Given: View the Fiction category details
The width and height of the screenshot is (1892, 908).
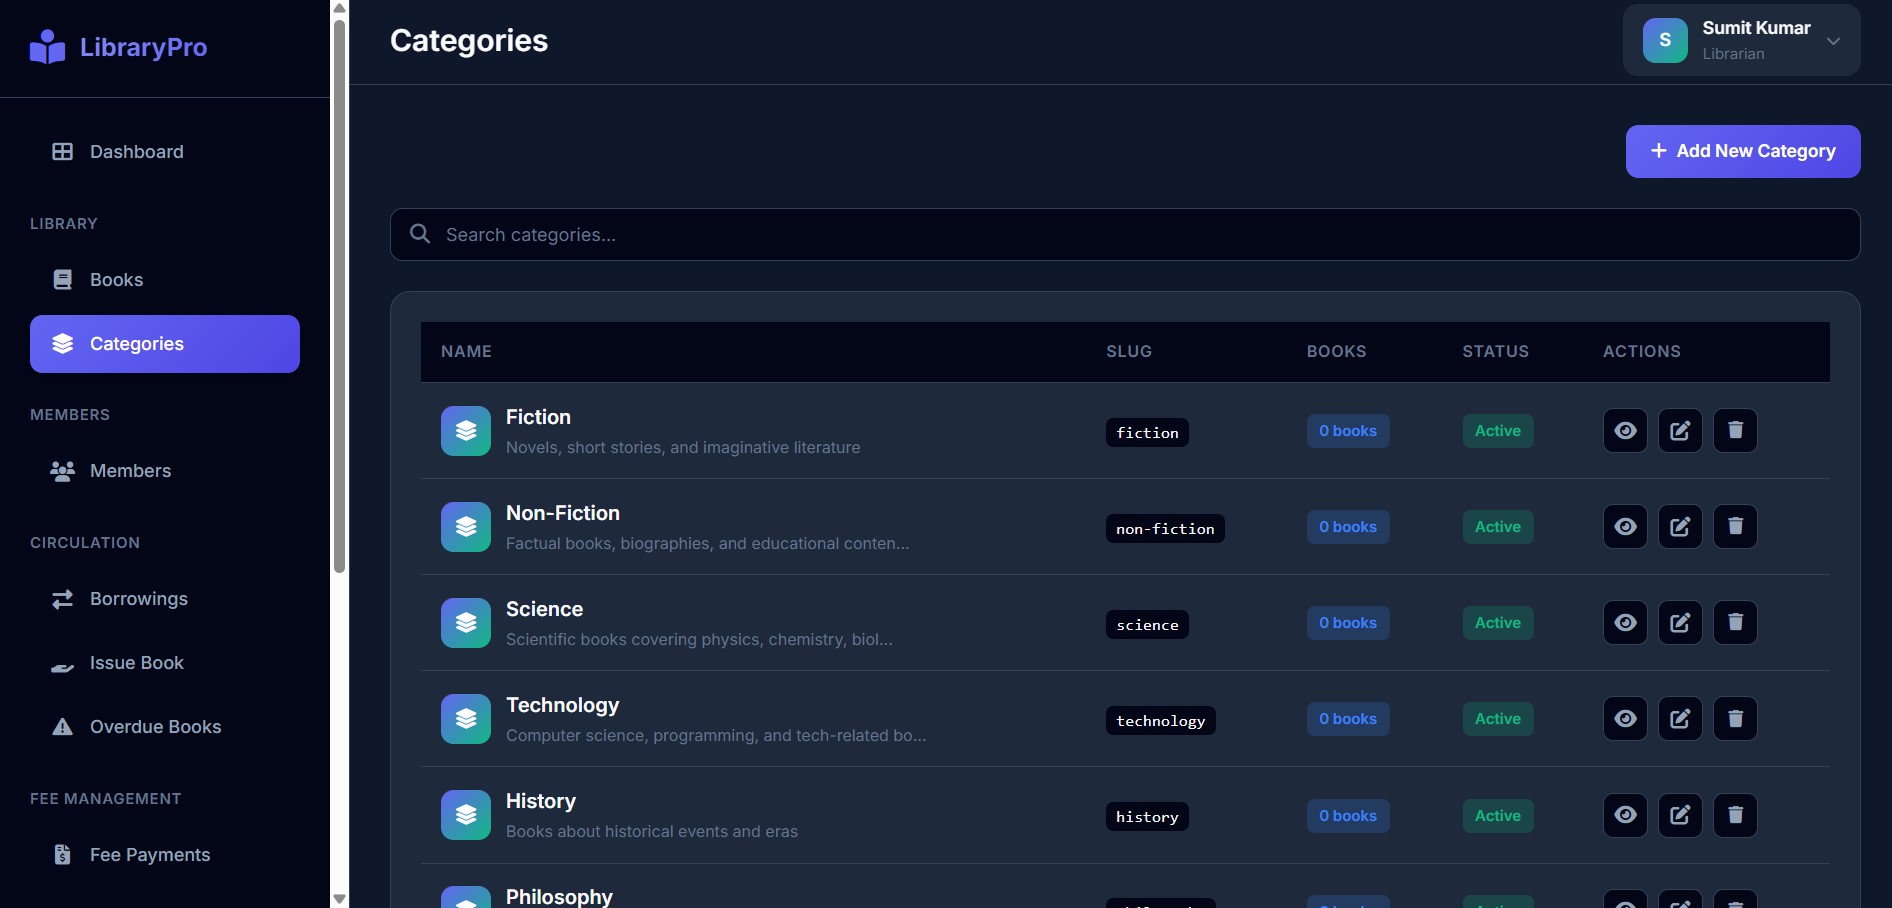Looking at the screenshot, I should point(1625,431).
